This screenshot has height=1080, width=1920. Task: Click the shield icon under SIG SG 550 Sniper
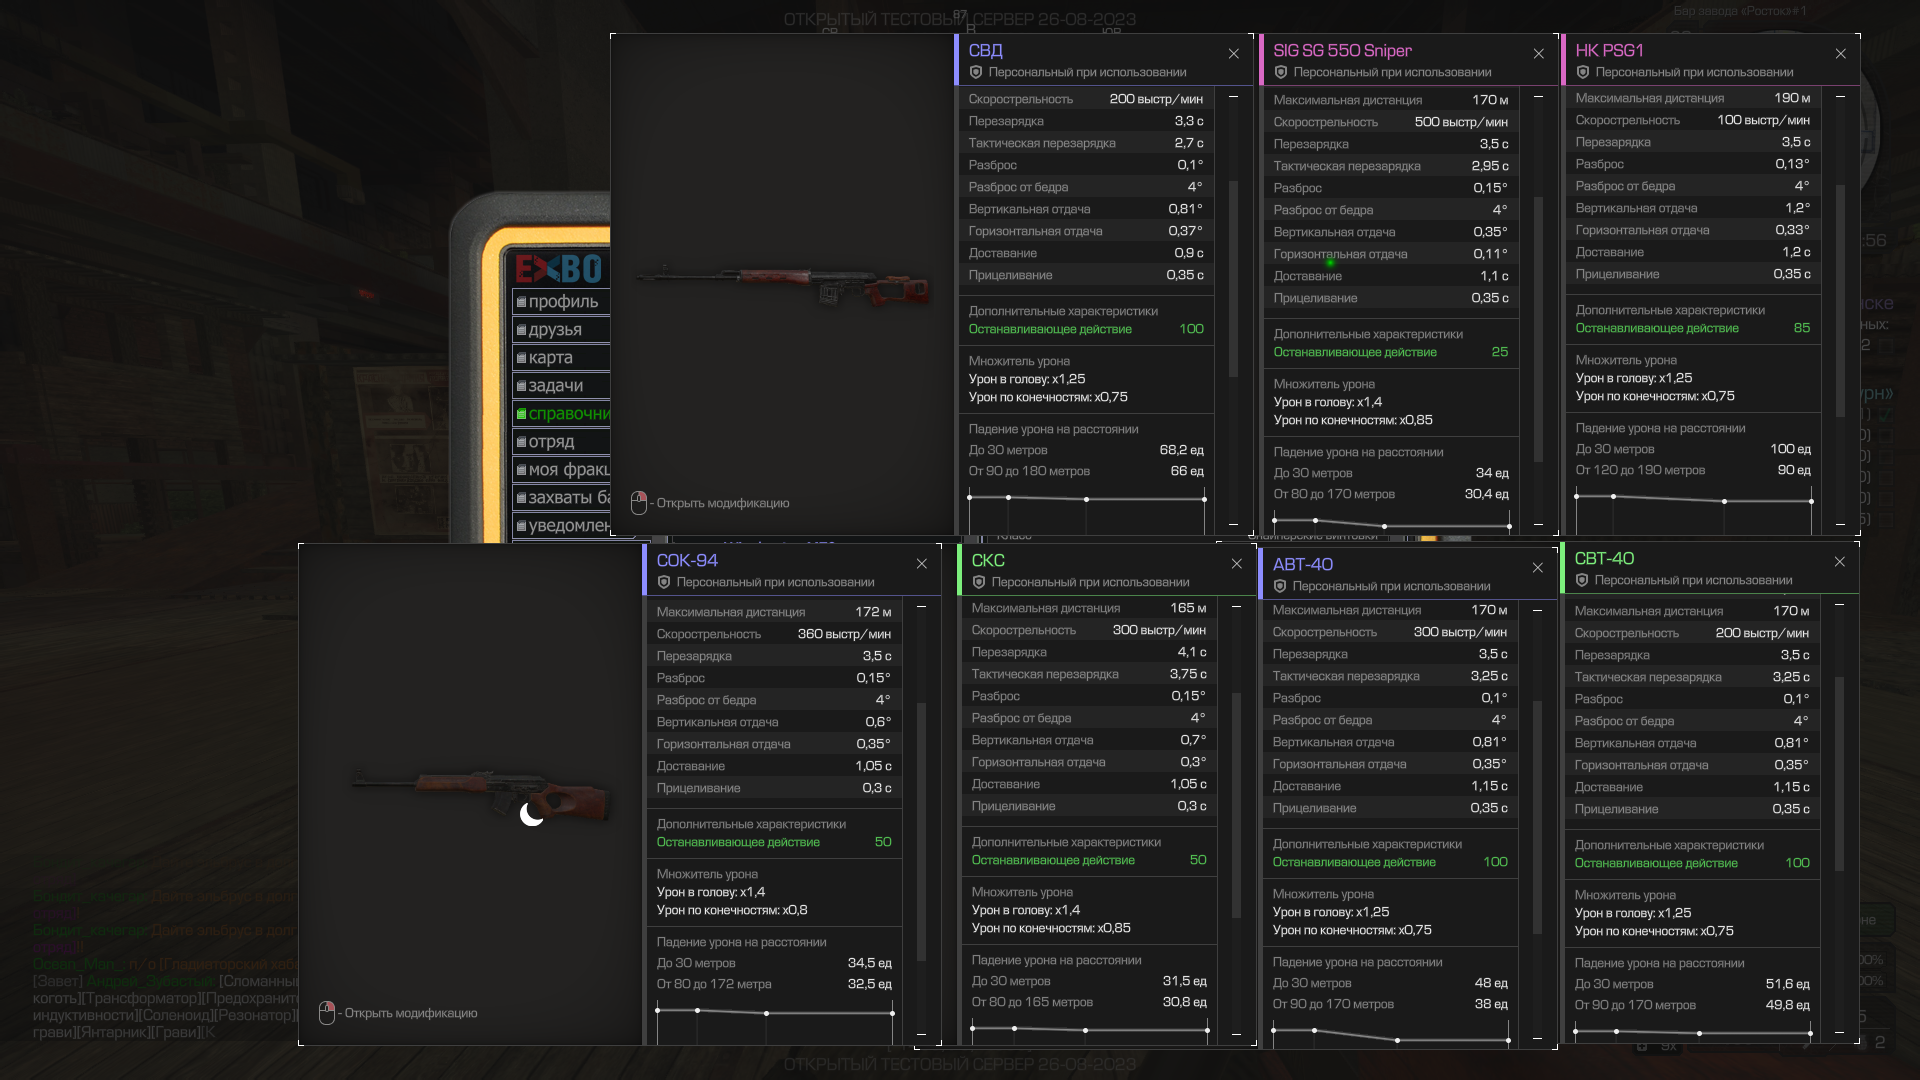point(1281,72)
